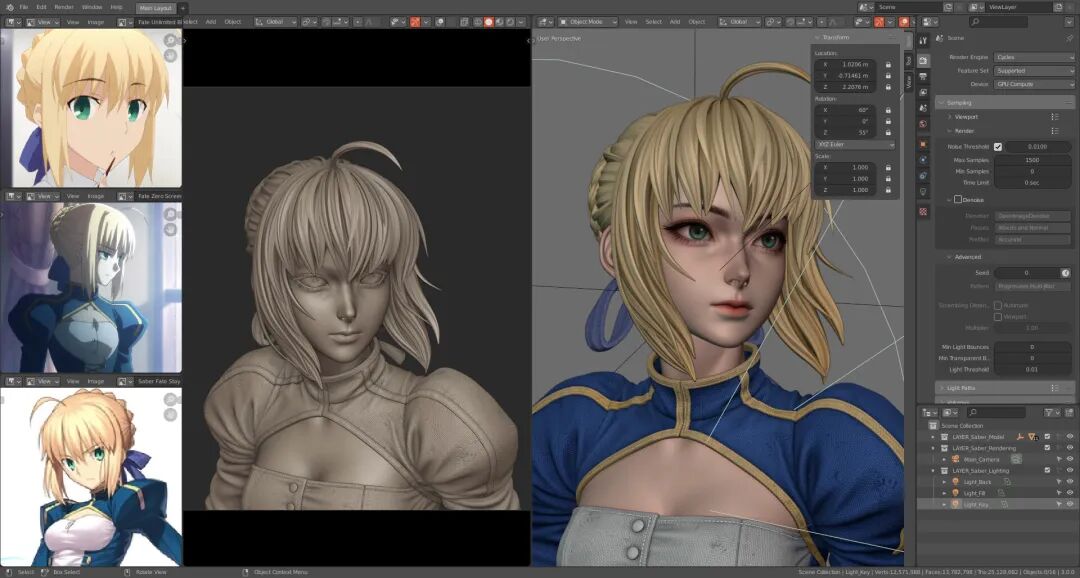Open the Feature Set dropdown
This screenshot has height=578, width=1080.
[1034, 71]
